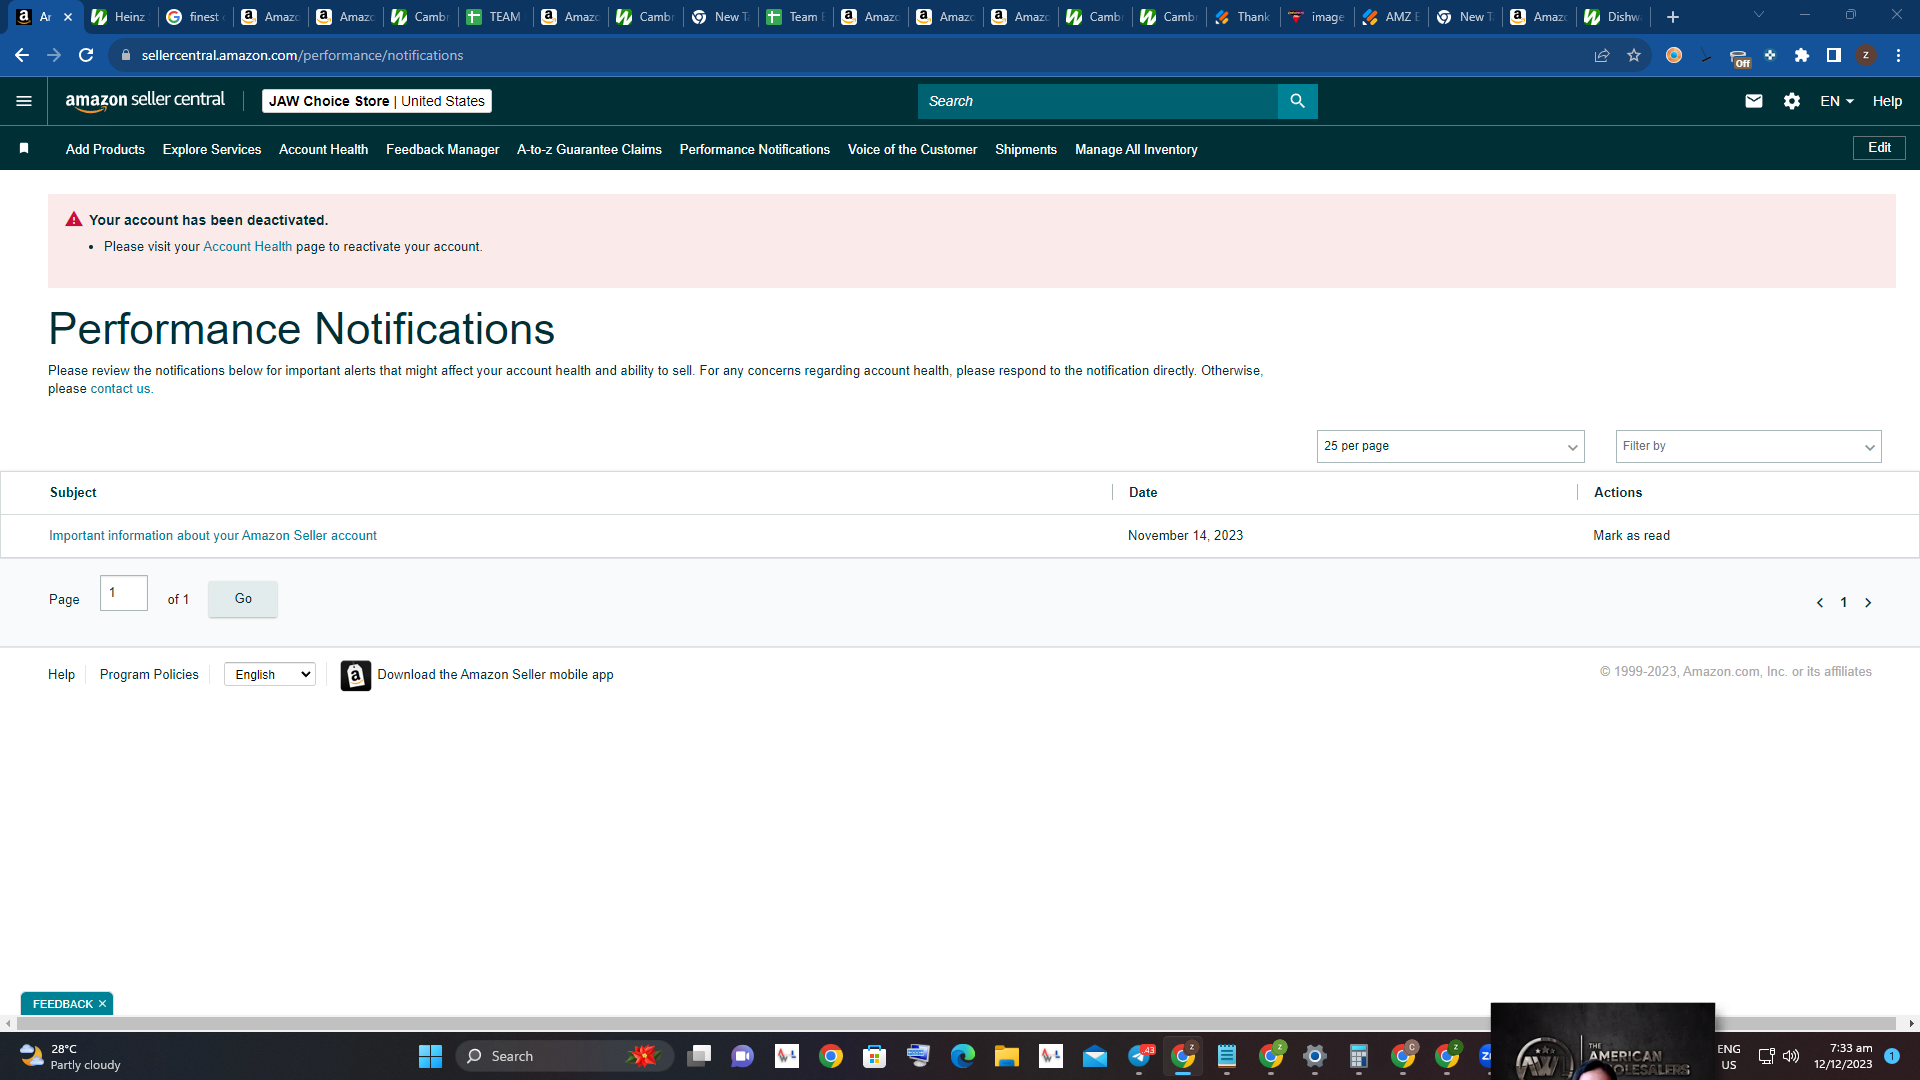Open the Seller Central hamburger menu
Image resolution: width=1920 pixels, height=1080 pixels.
(24, 101)
